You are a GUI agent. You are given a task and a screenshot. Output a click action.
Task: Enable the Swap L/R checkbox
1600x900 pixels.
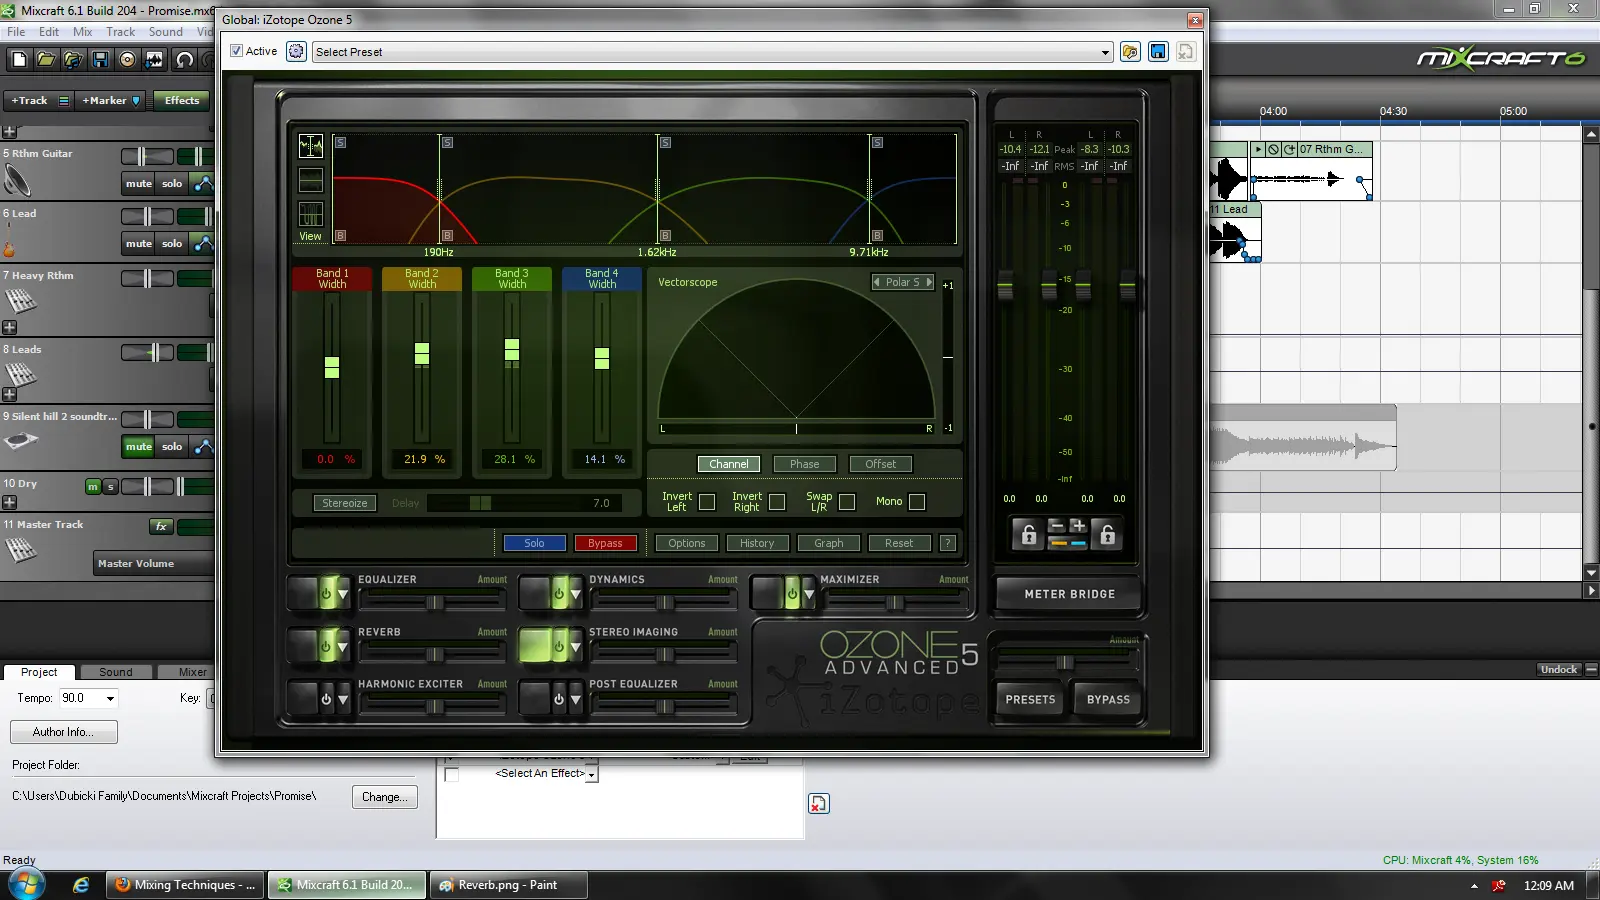click(x=847, y=502)
